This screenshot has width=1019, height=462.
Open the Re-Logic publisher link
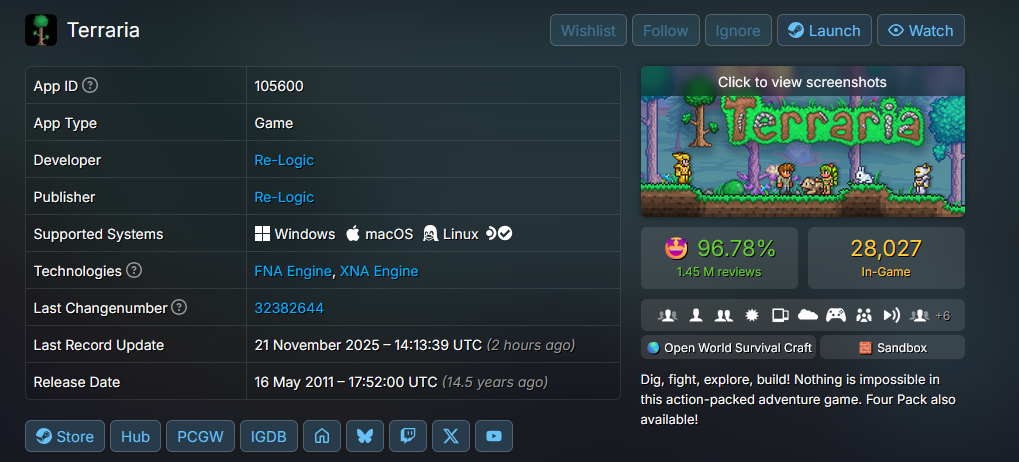[x=284, y=197]
